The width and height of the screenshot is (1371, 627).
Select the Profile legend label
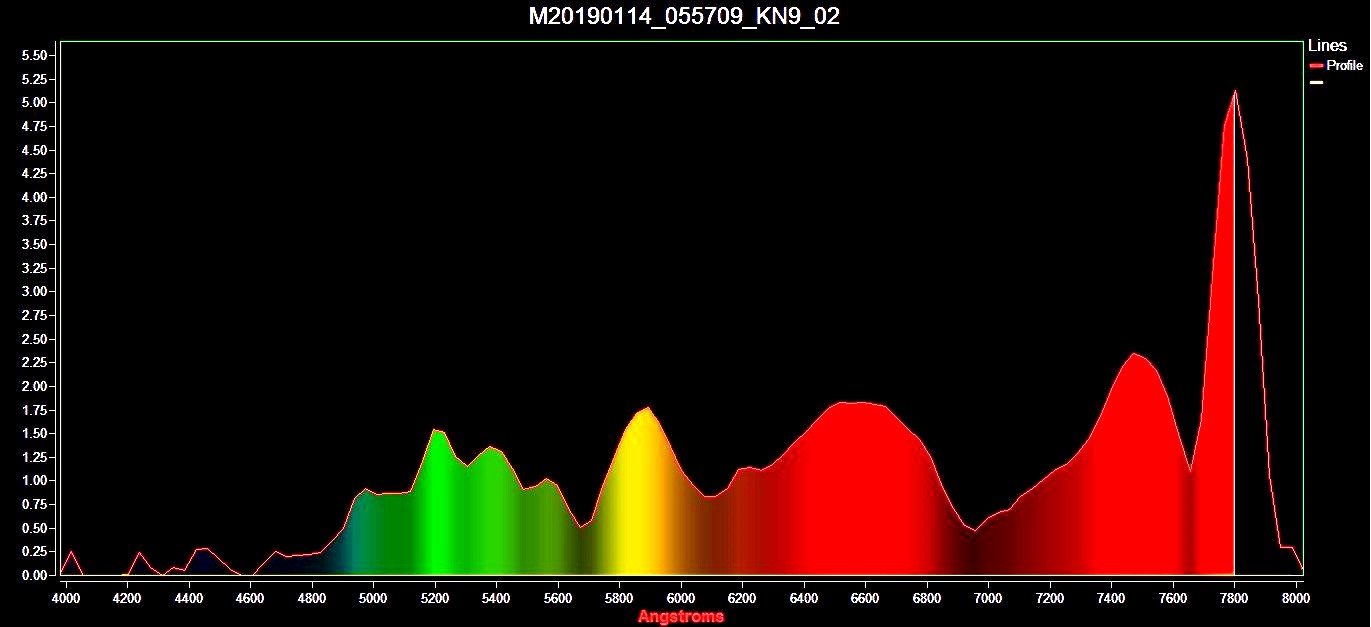(x=1344, y=66)
